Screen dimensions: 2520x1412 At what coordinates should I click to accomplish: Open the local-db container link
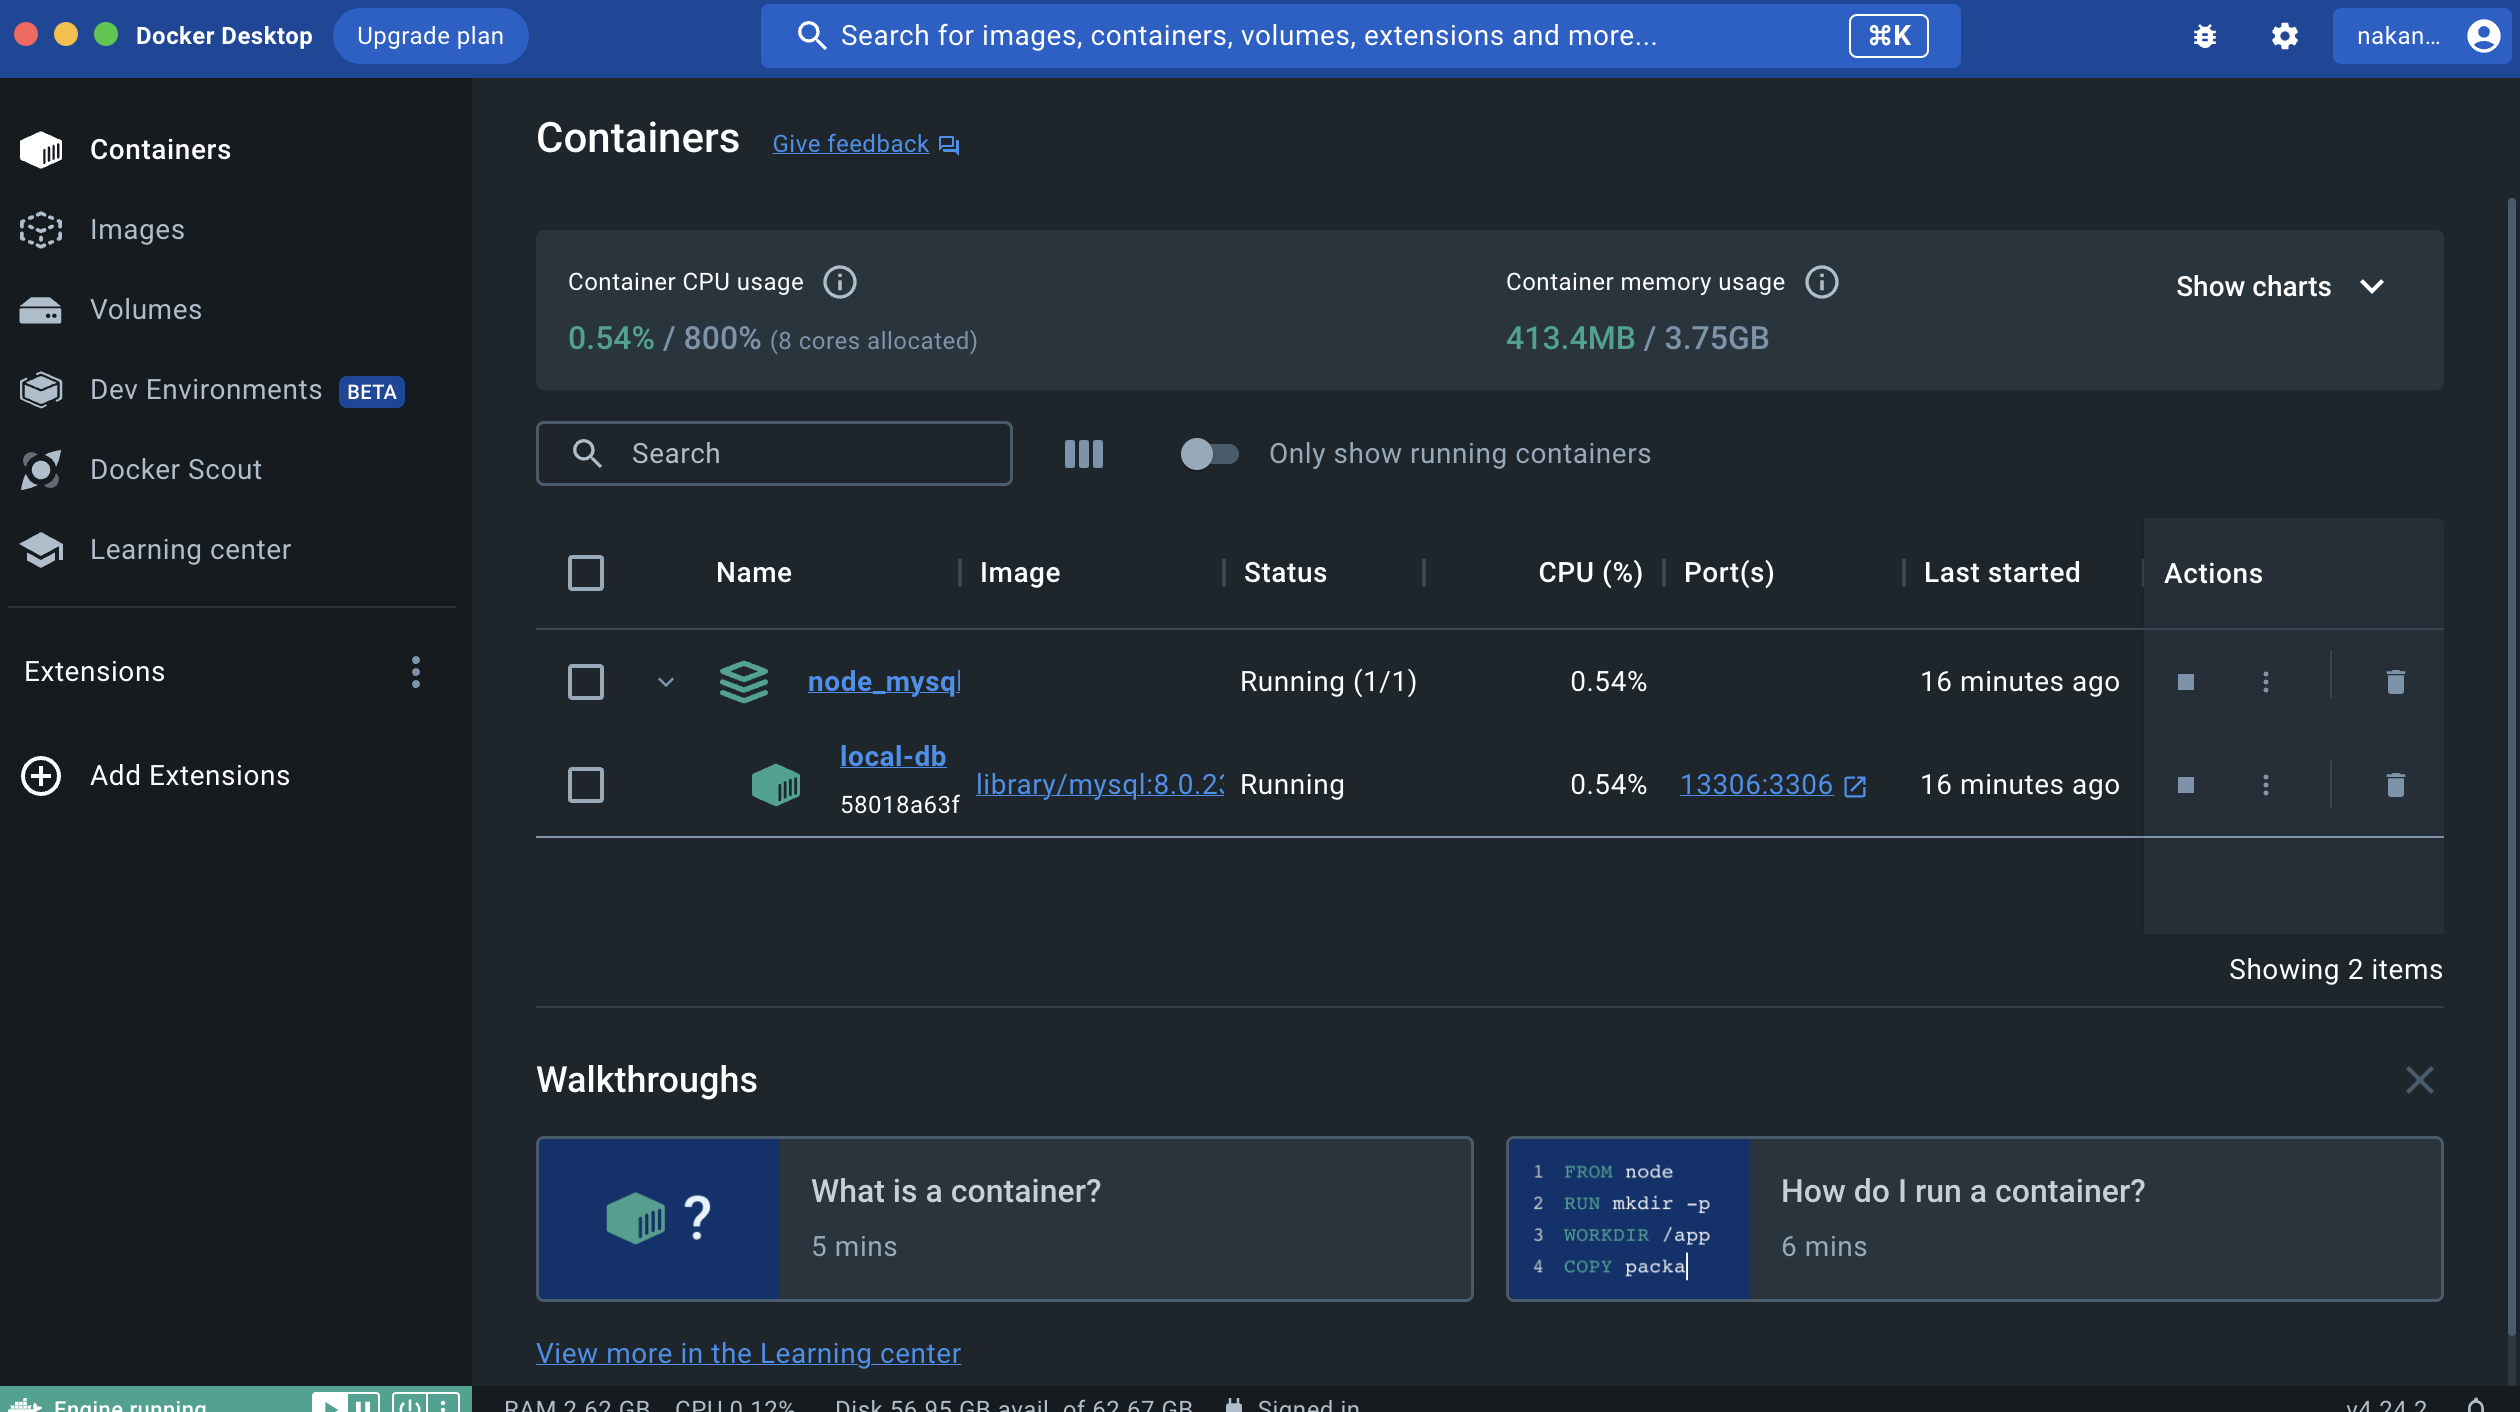point(893,757)
